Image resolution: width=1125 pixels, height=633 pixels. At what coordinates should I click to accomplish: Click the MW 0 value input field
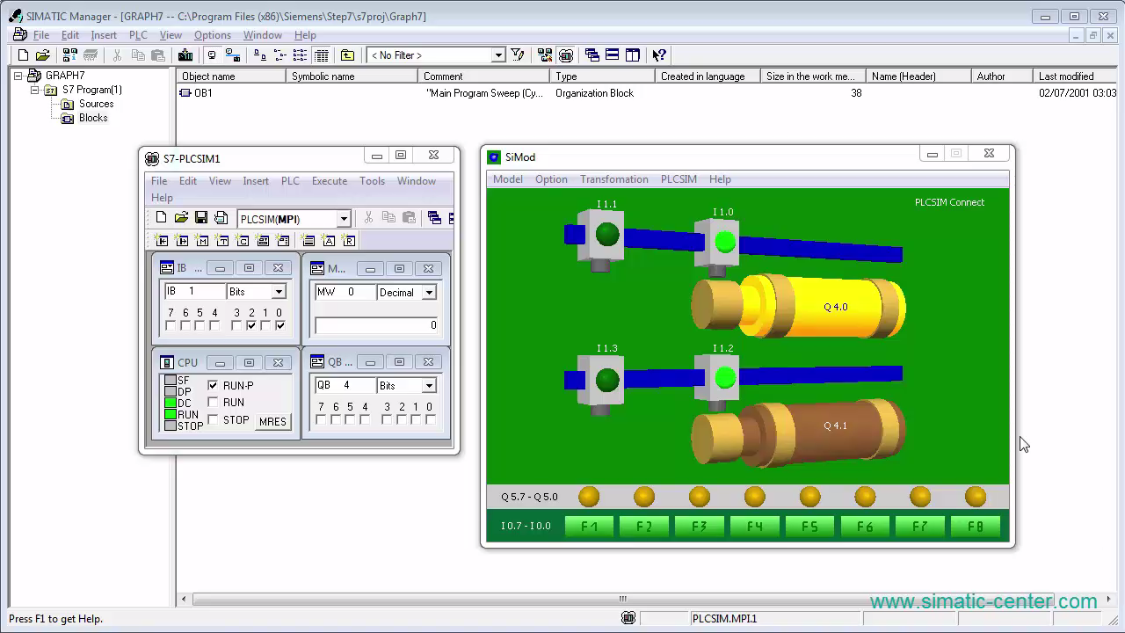[x=377, y=326]
